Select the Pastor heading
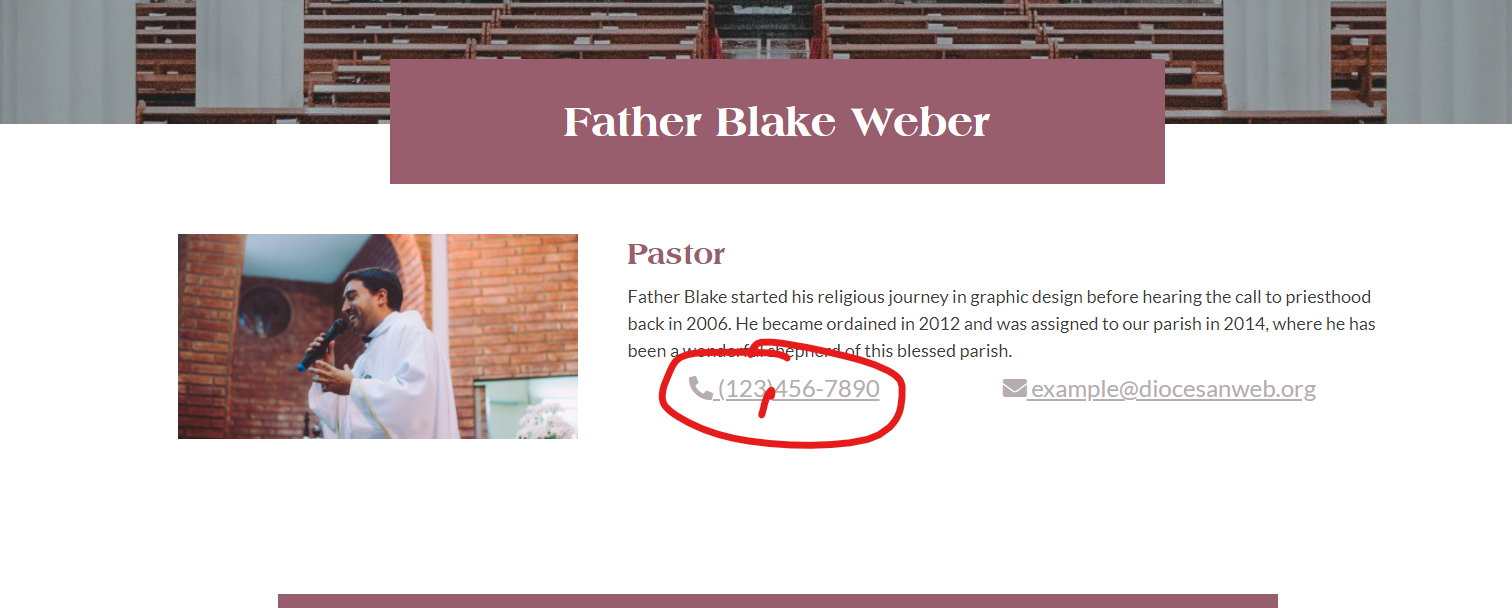The image size is (1512, 608). point(676,254)
